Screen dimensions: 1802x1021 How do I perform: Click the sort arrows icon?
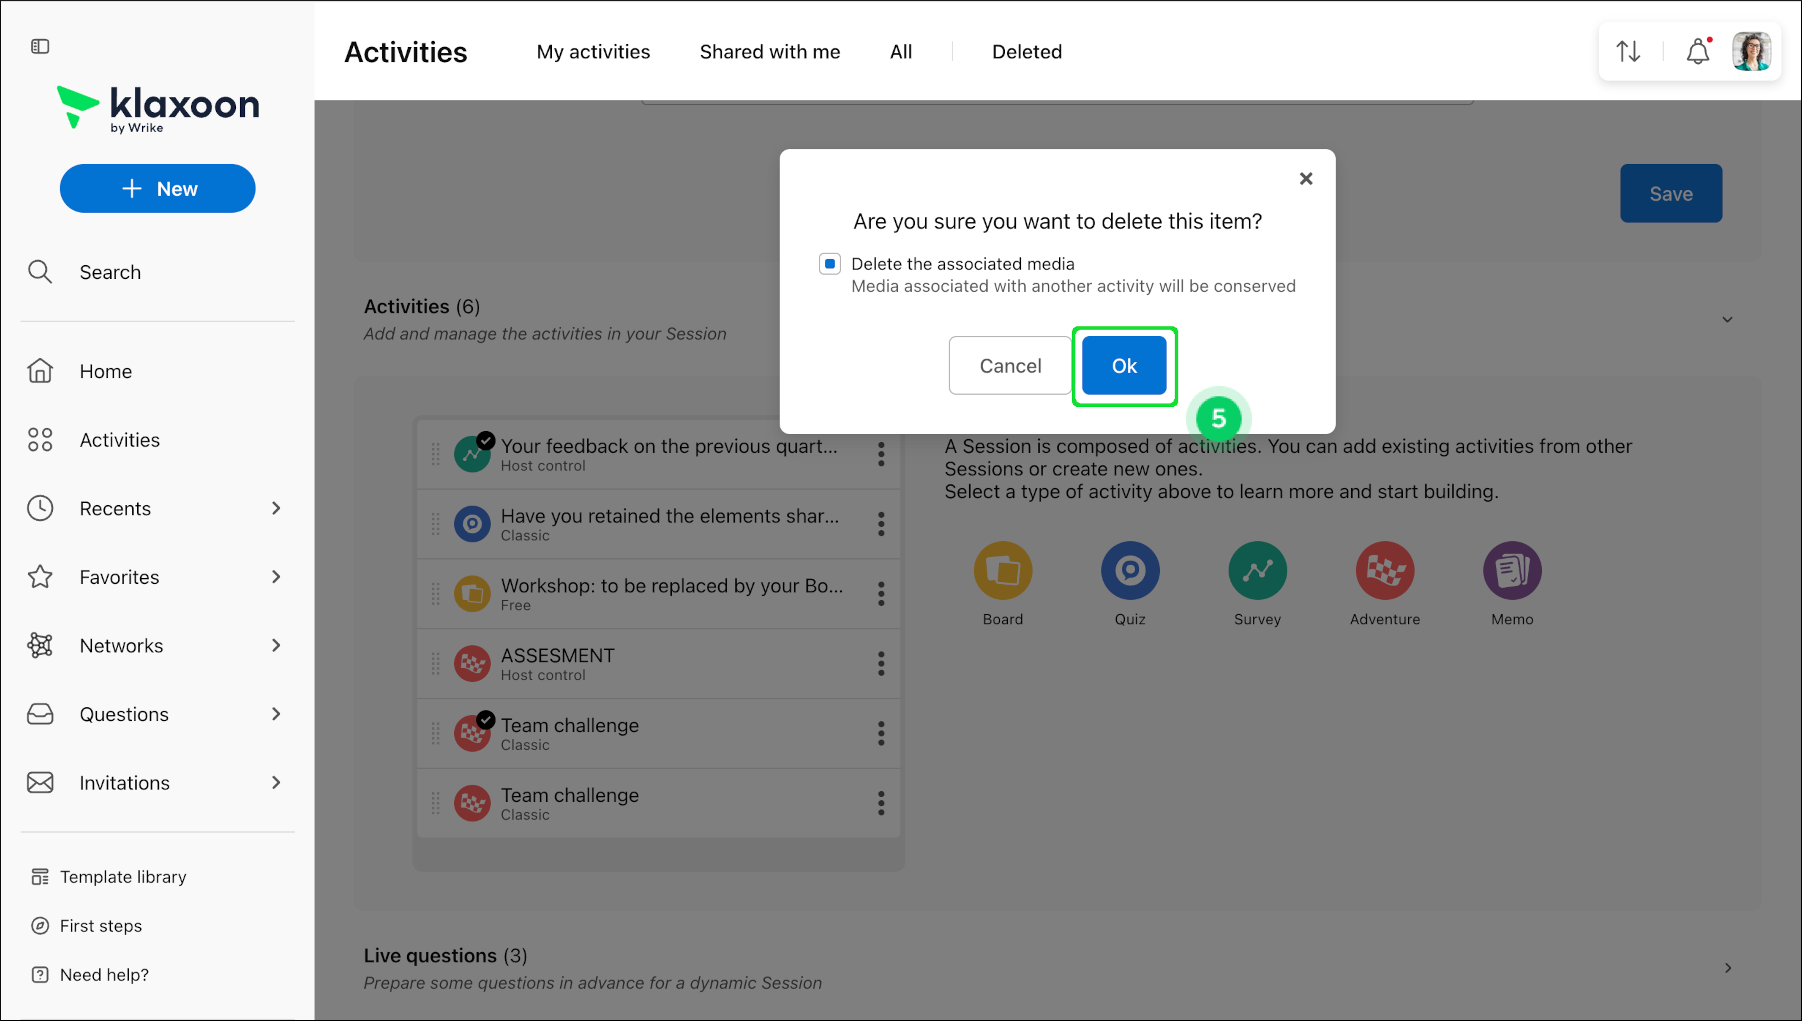[x=1628, y=51]
